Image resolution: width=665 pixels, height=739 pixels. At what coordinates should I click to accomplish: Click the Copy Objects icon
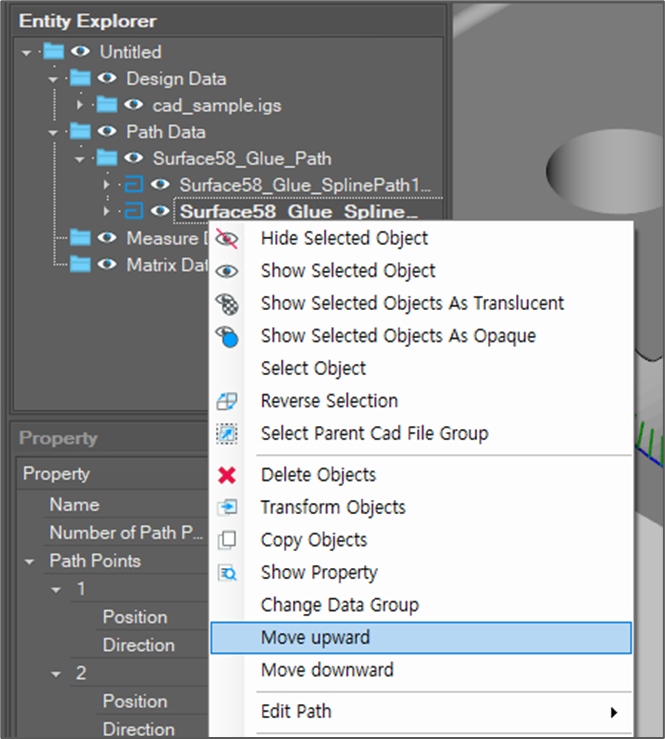[x=227, y=540]
